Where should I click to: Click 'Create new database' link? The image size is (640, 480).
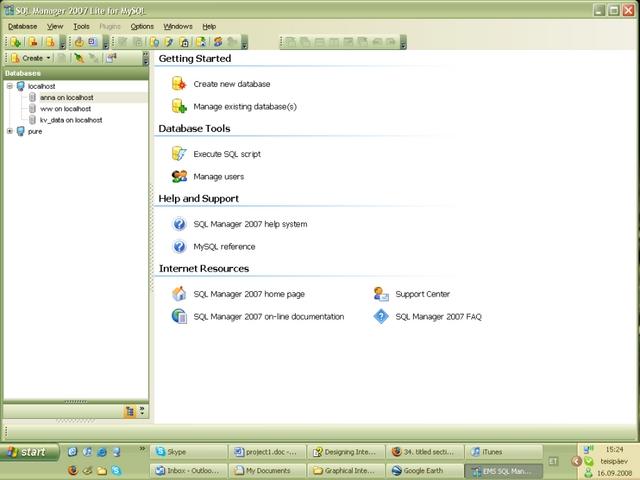231,84
